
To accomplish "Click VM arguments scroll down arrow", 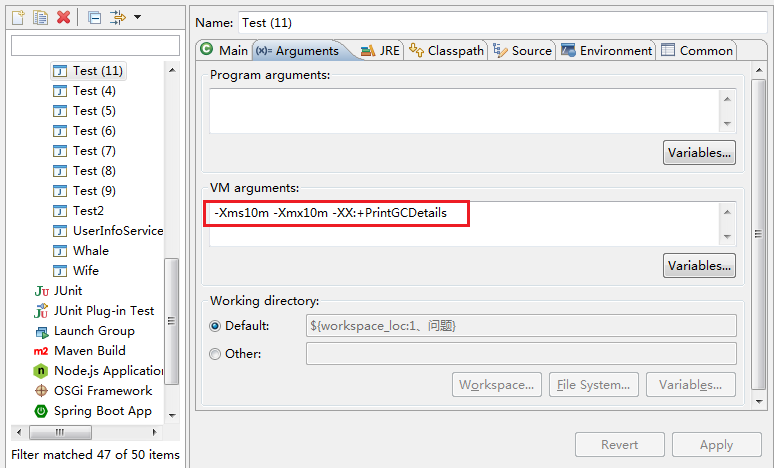I will (x=727, y=236).
